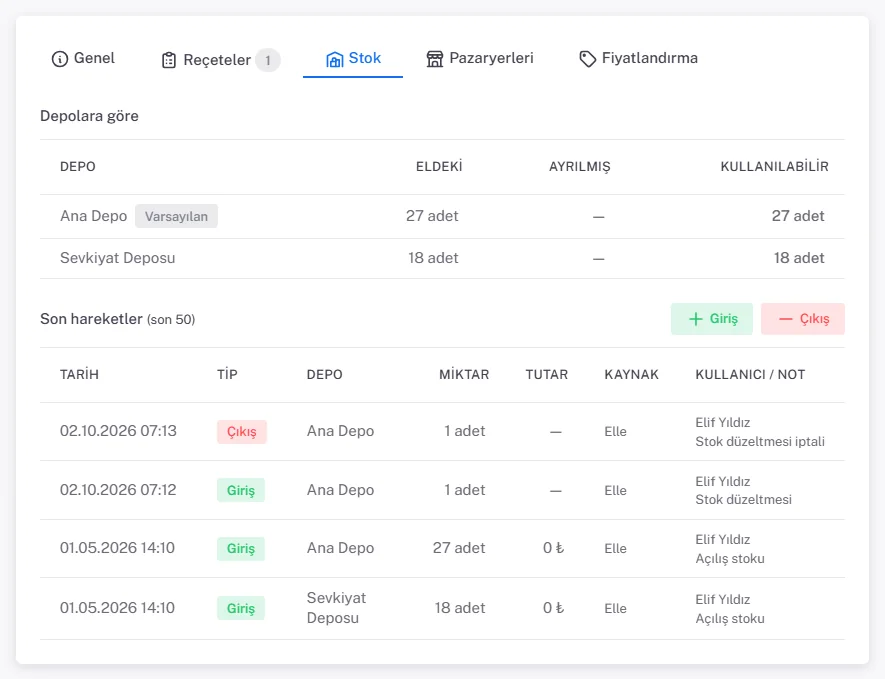885x679 pixels.
Task: Switch to the Reçeteler tab
Action: click(x=221, y=60)
